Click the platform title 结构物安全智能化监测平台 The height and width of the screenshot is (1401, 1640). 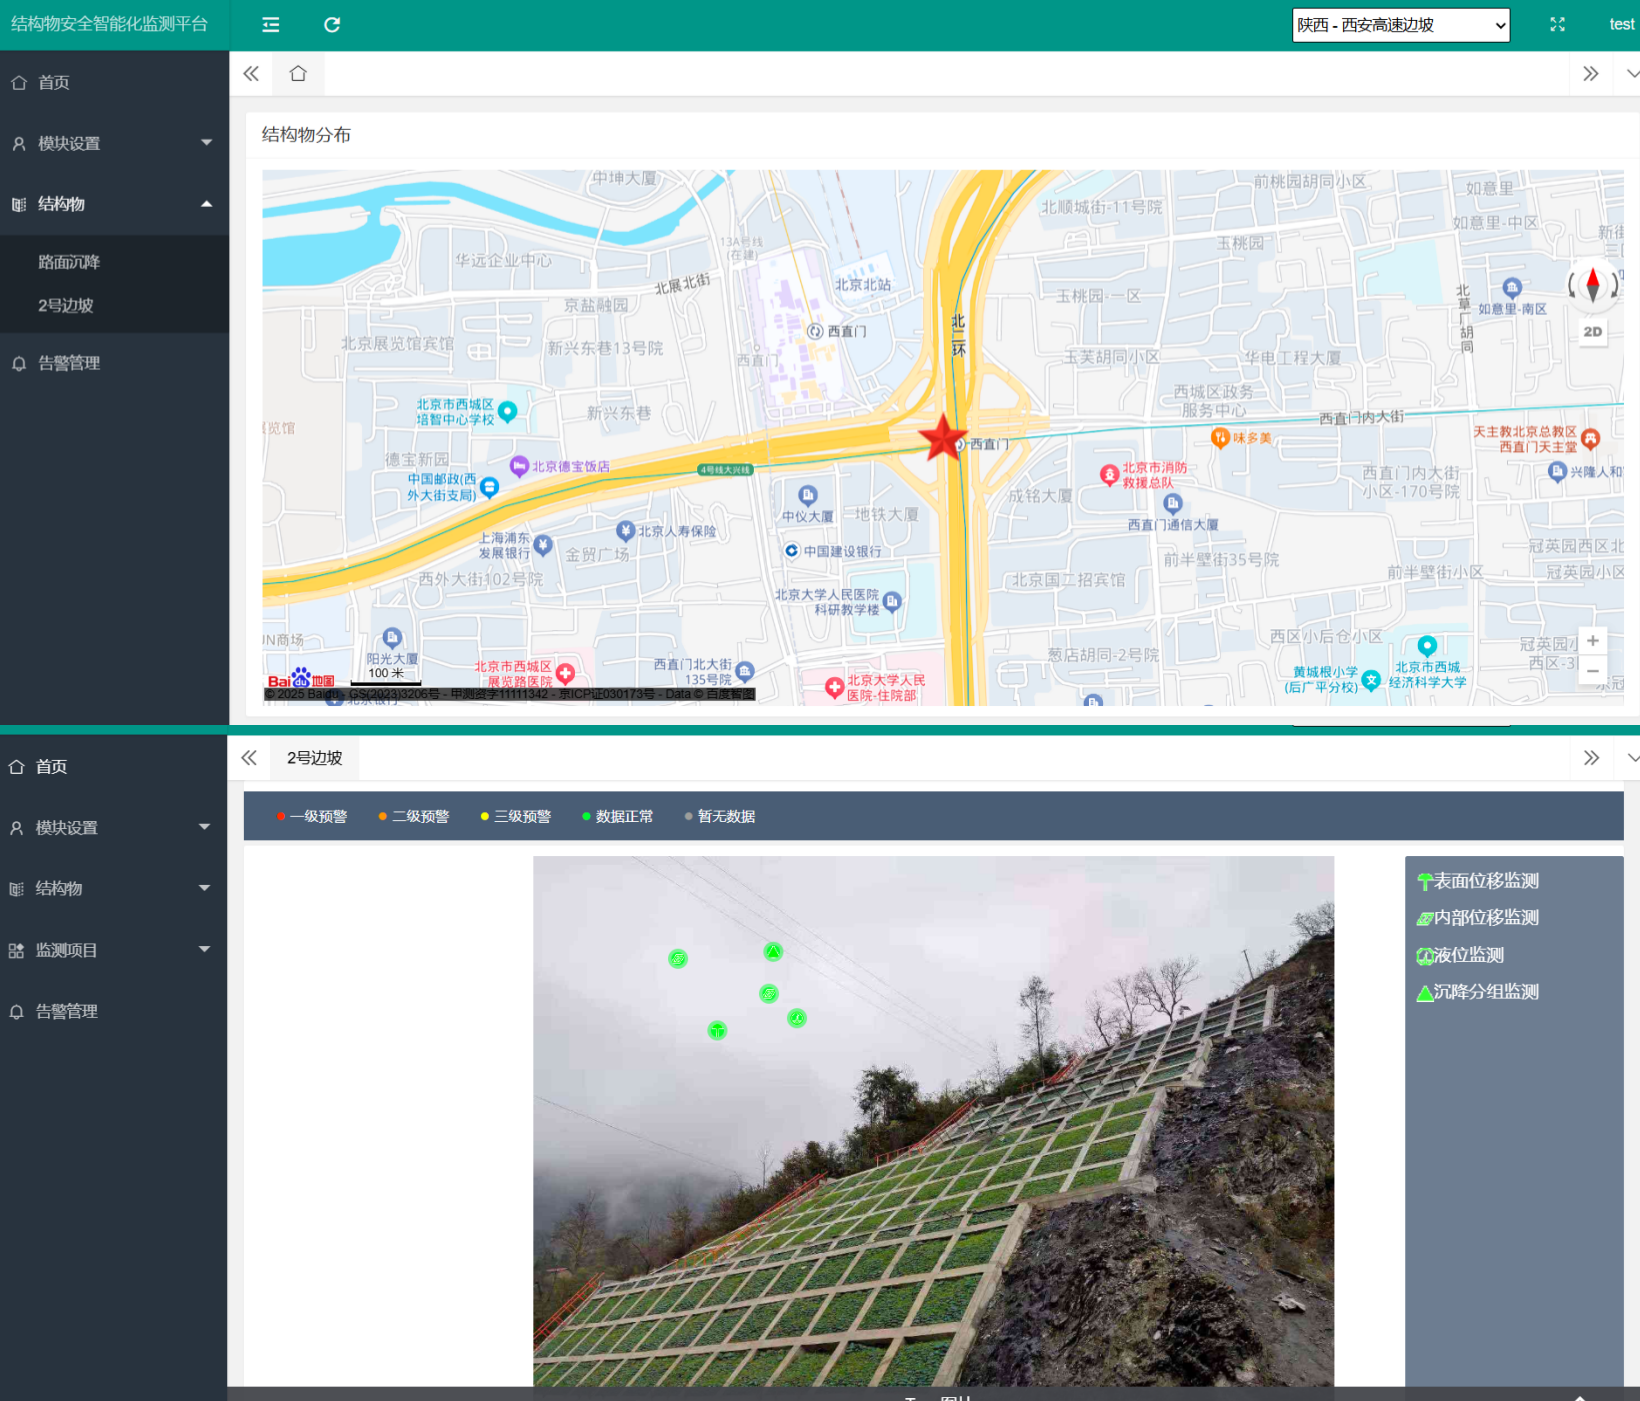click(x=109, y=24)
